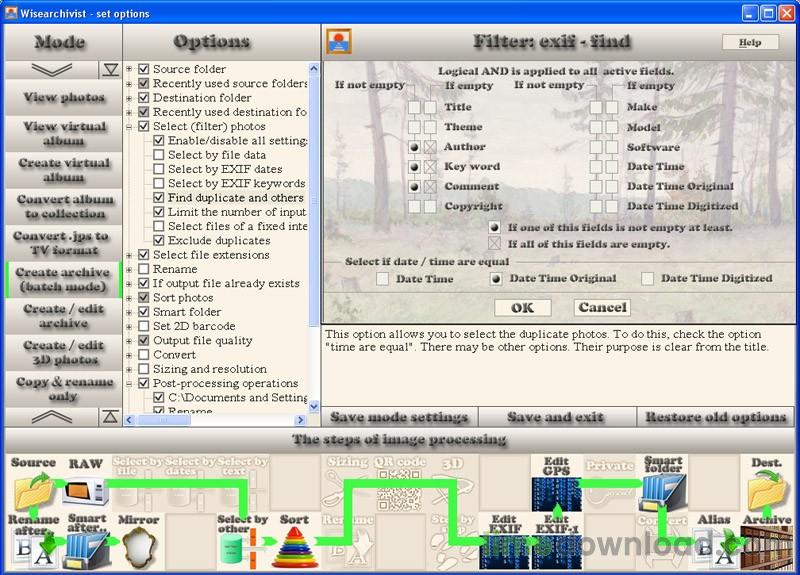800x575 pixels.
Task: Click Save mode settings
Action: pos(399,417)
